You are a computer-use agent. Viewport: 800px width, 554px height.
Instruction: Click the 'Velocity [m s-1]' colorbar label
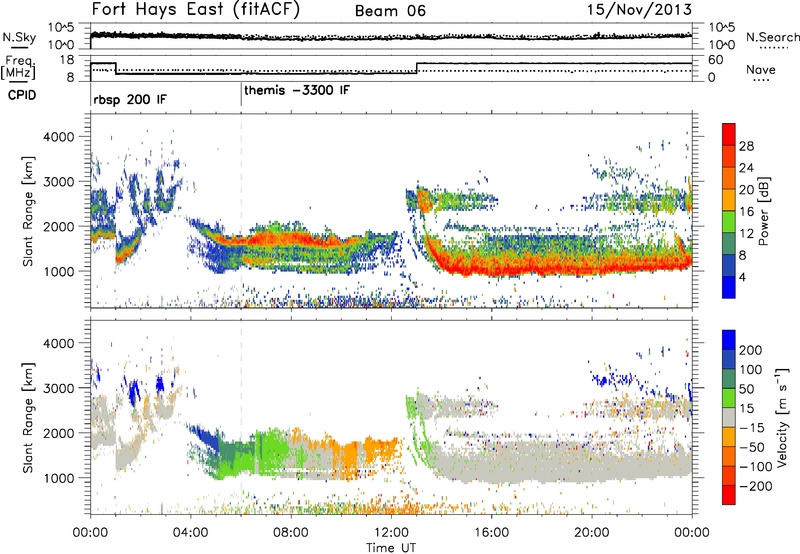tap(782, 417)
